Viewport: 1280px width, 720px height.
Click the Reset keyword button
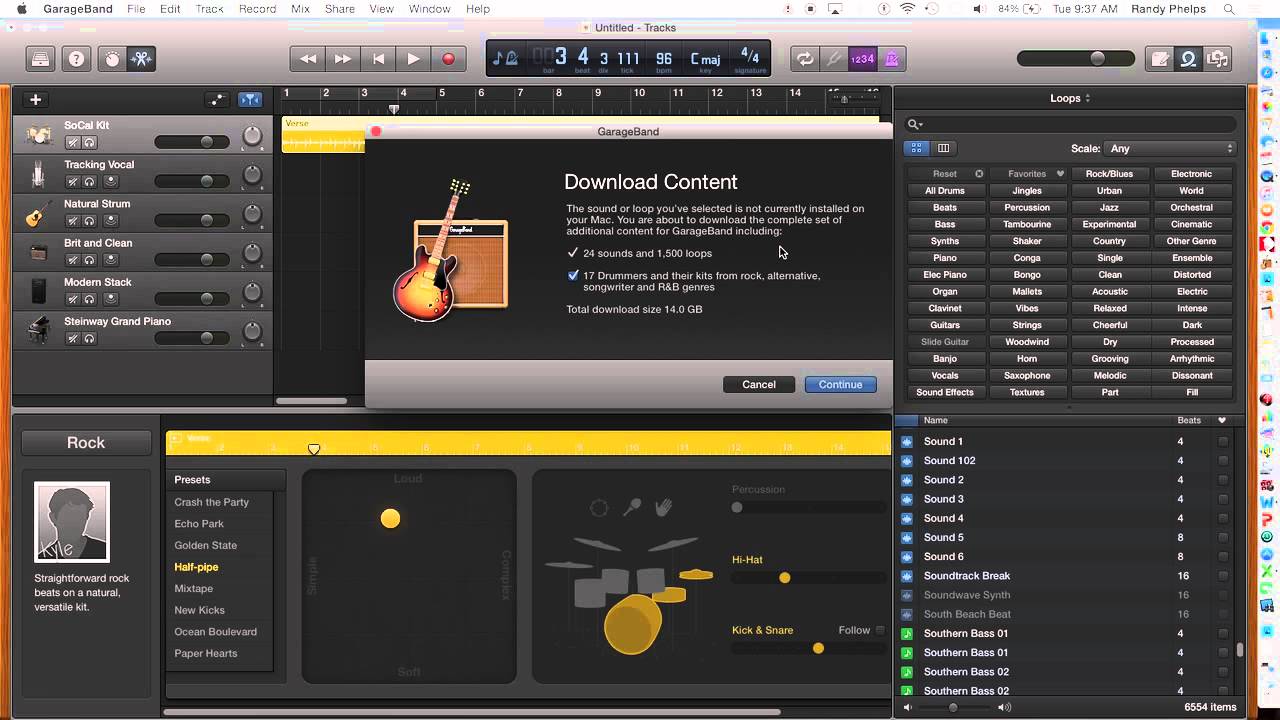point(945,174)
